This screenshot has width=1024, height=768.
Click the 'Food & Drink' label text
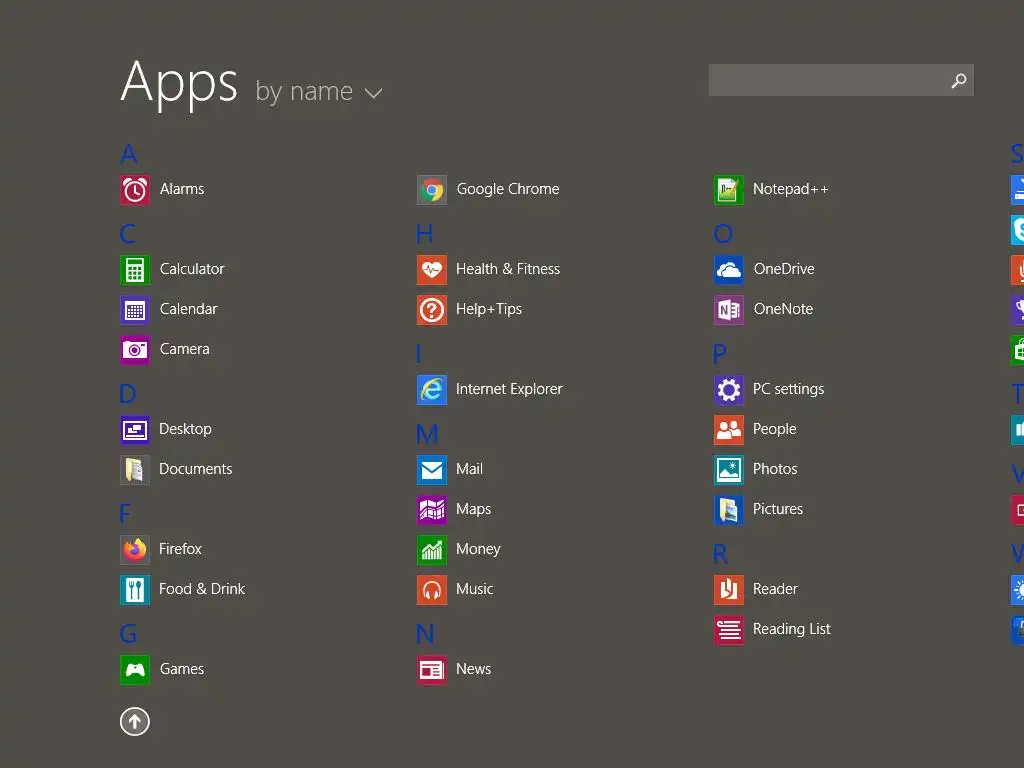click(x=202, y=589)
